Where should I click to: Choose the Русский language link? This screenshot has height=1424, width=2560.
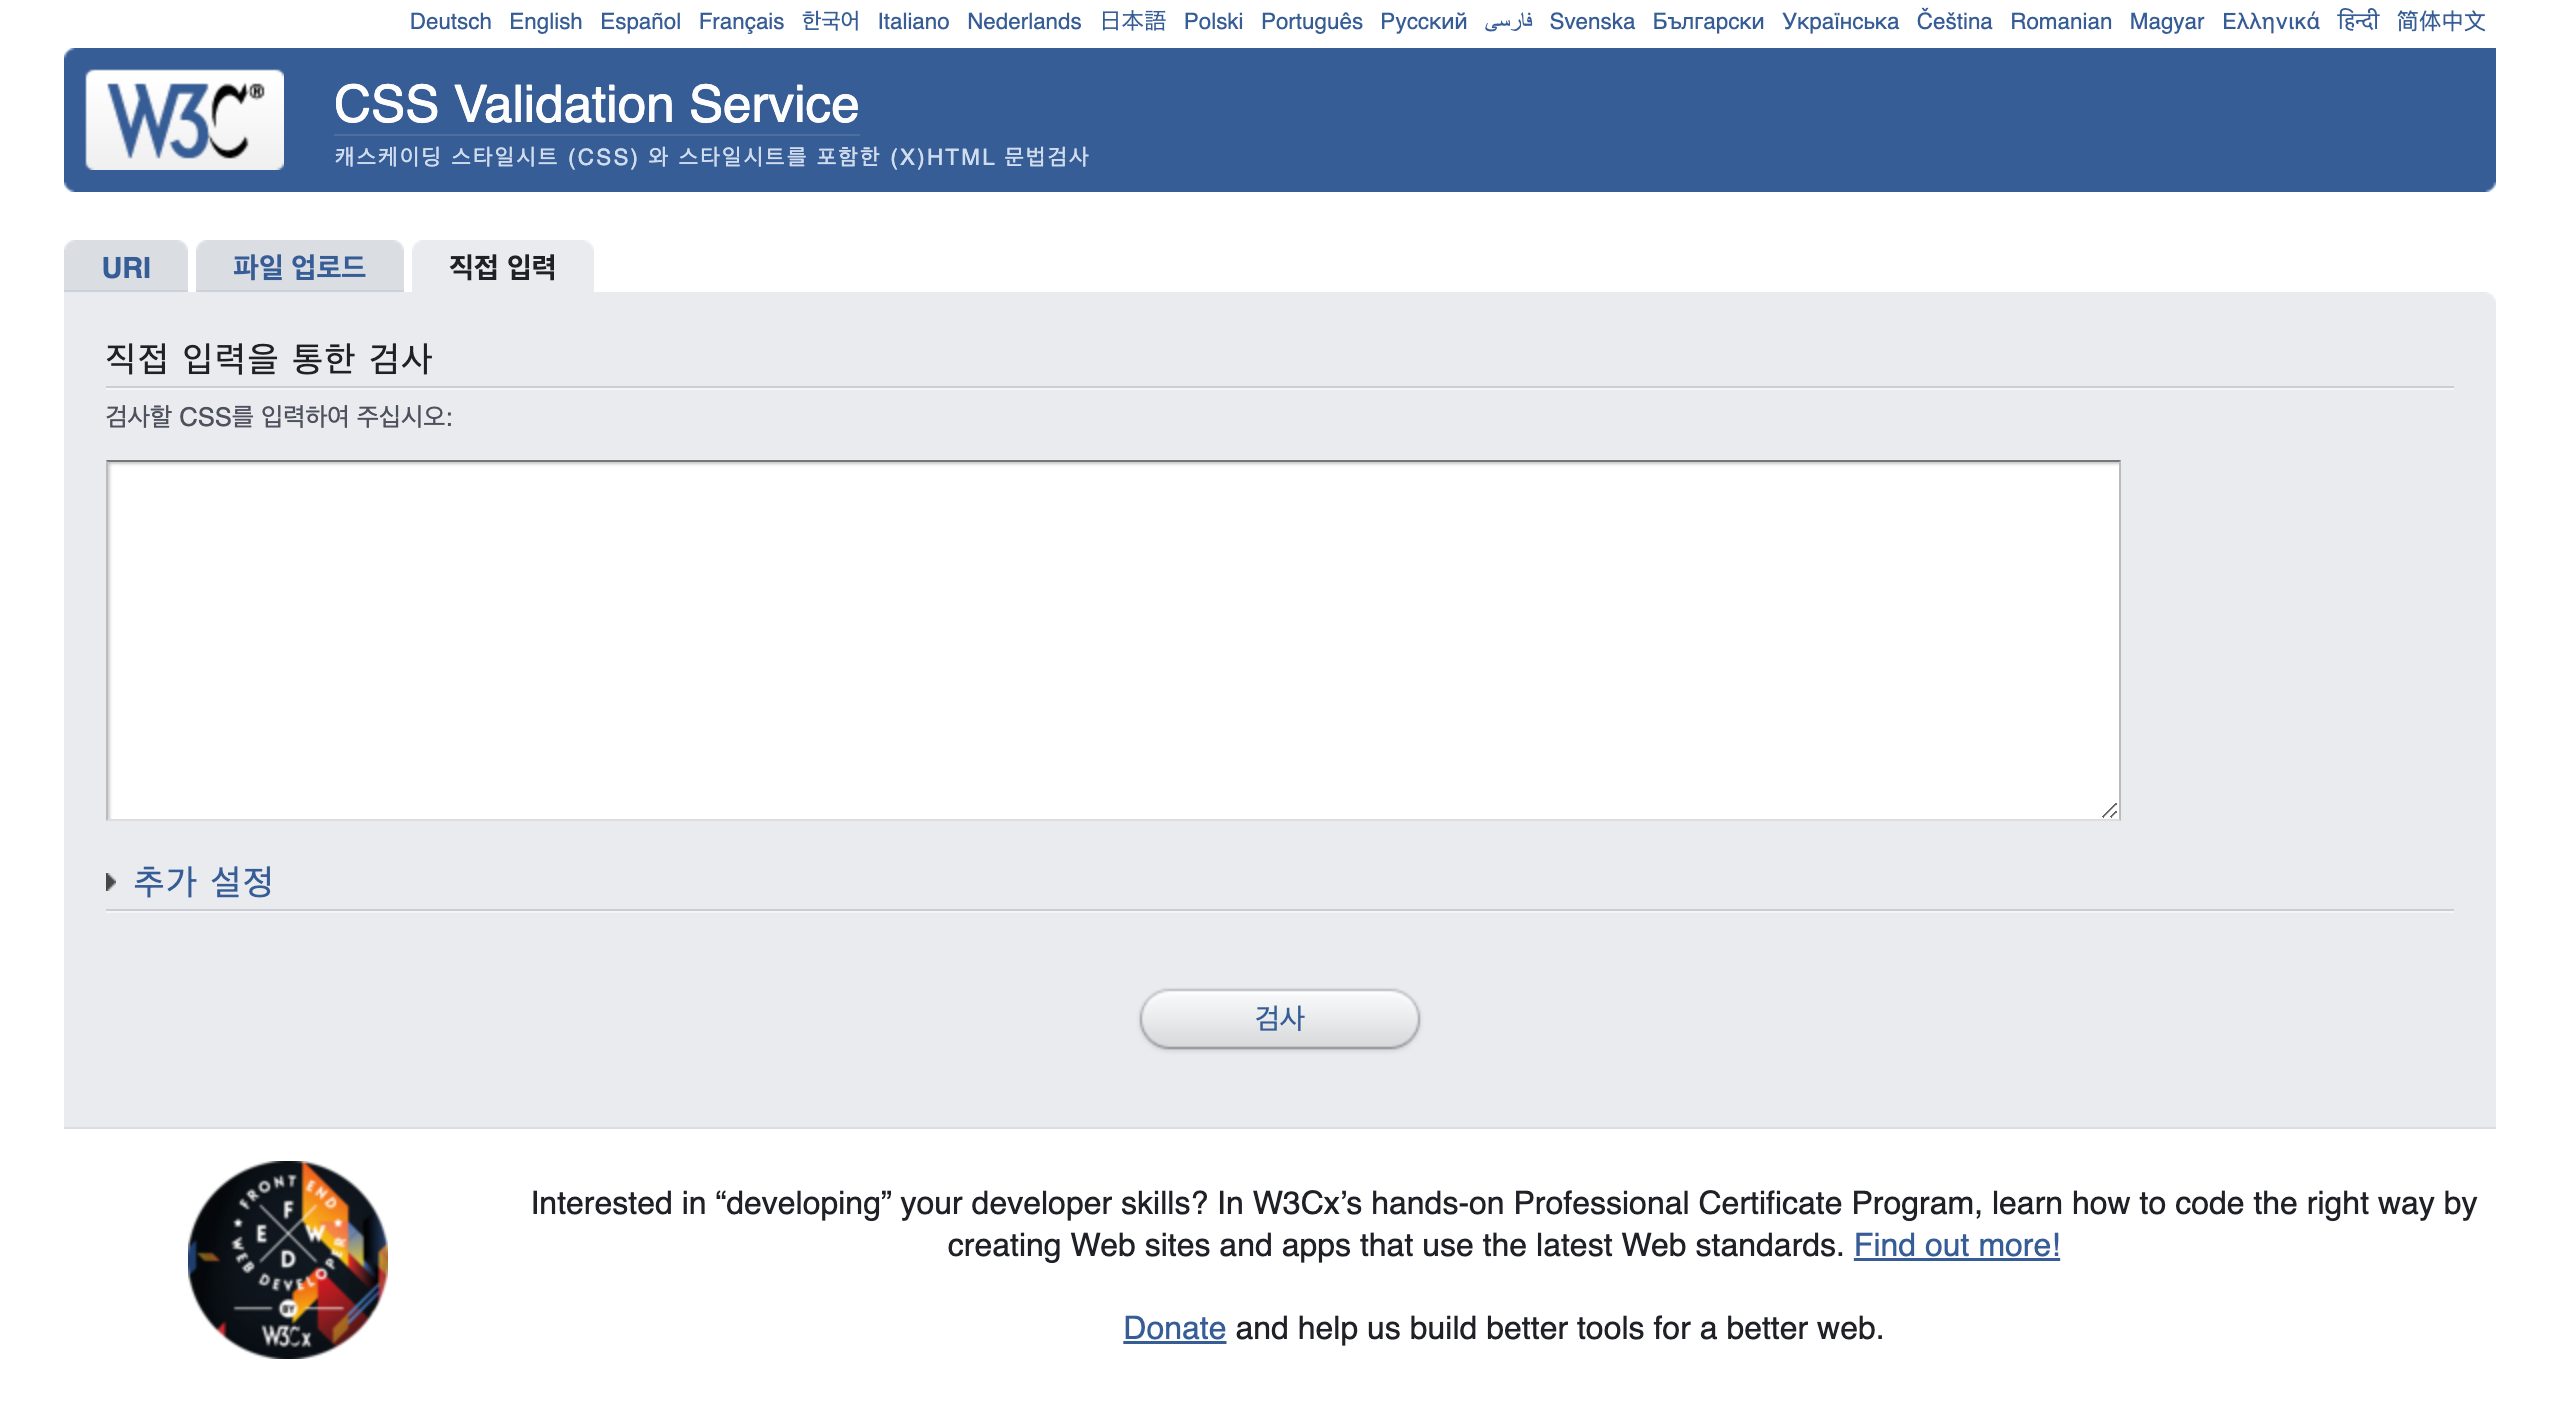pos(1423,21)
